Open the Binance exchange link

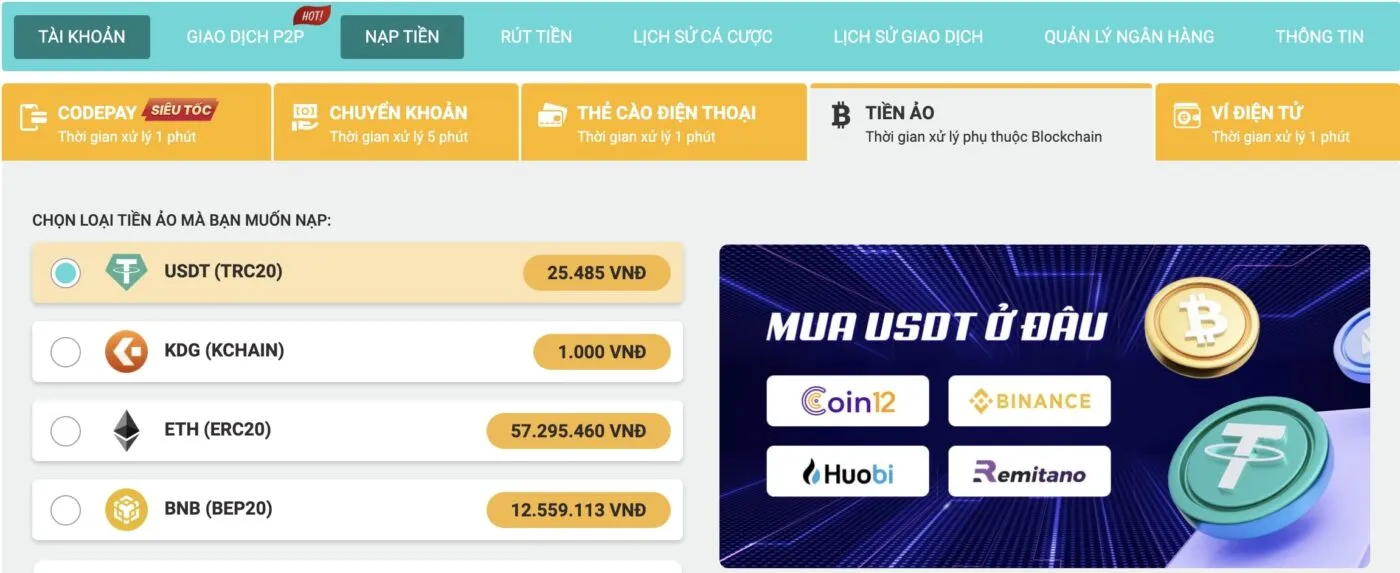pyautogui.click(x=1029, y=401)
